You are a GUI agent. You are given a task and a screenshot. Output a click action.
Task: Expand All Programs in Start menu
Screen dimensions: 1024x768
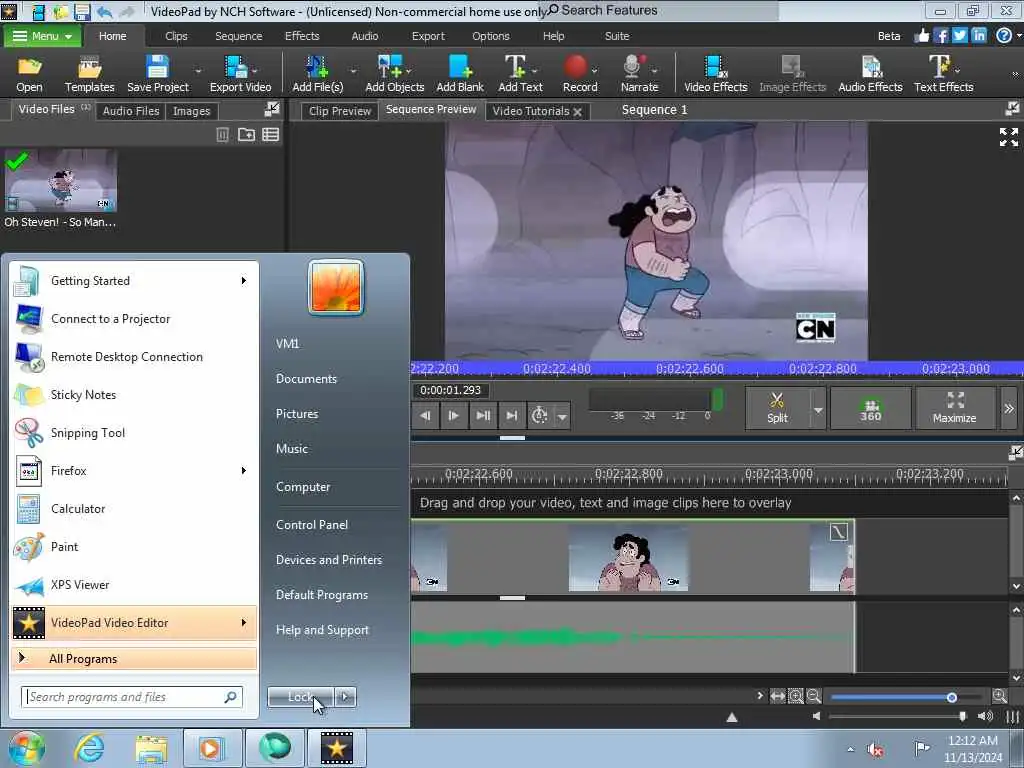click(134, 658)
